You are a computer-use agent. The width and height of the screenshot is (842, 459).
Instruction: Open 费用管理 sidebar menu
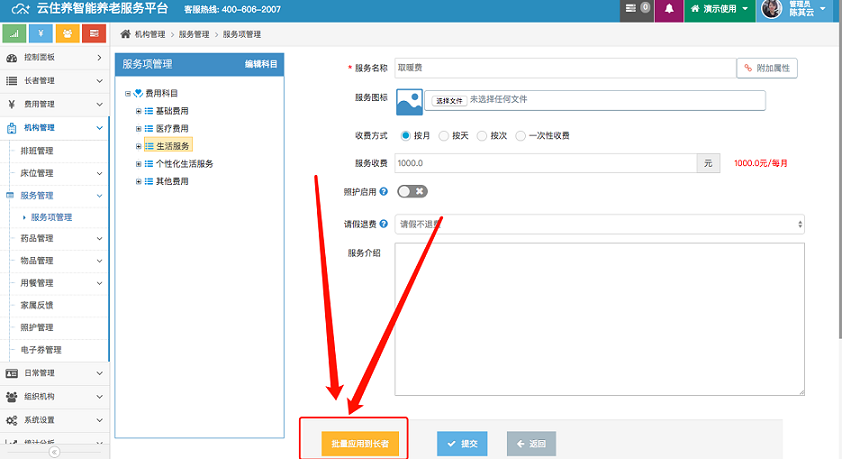pos(54,104)
